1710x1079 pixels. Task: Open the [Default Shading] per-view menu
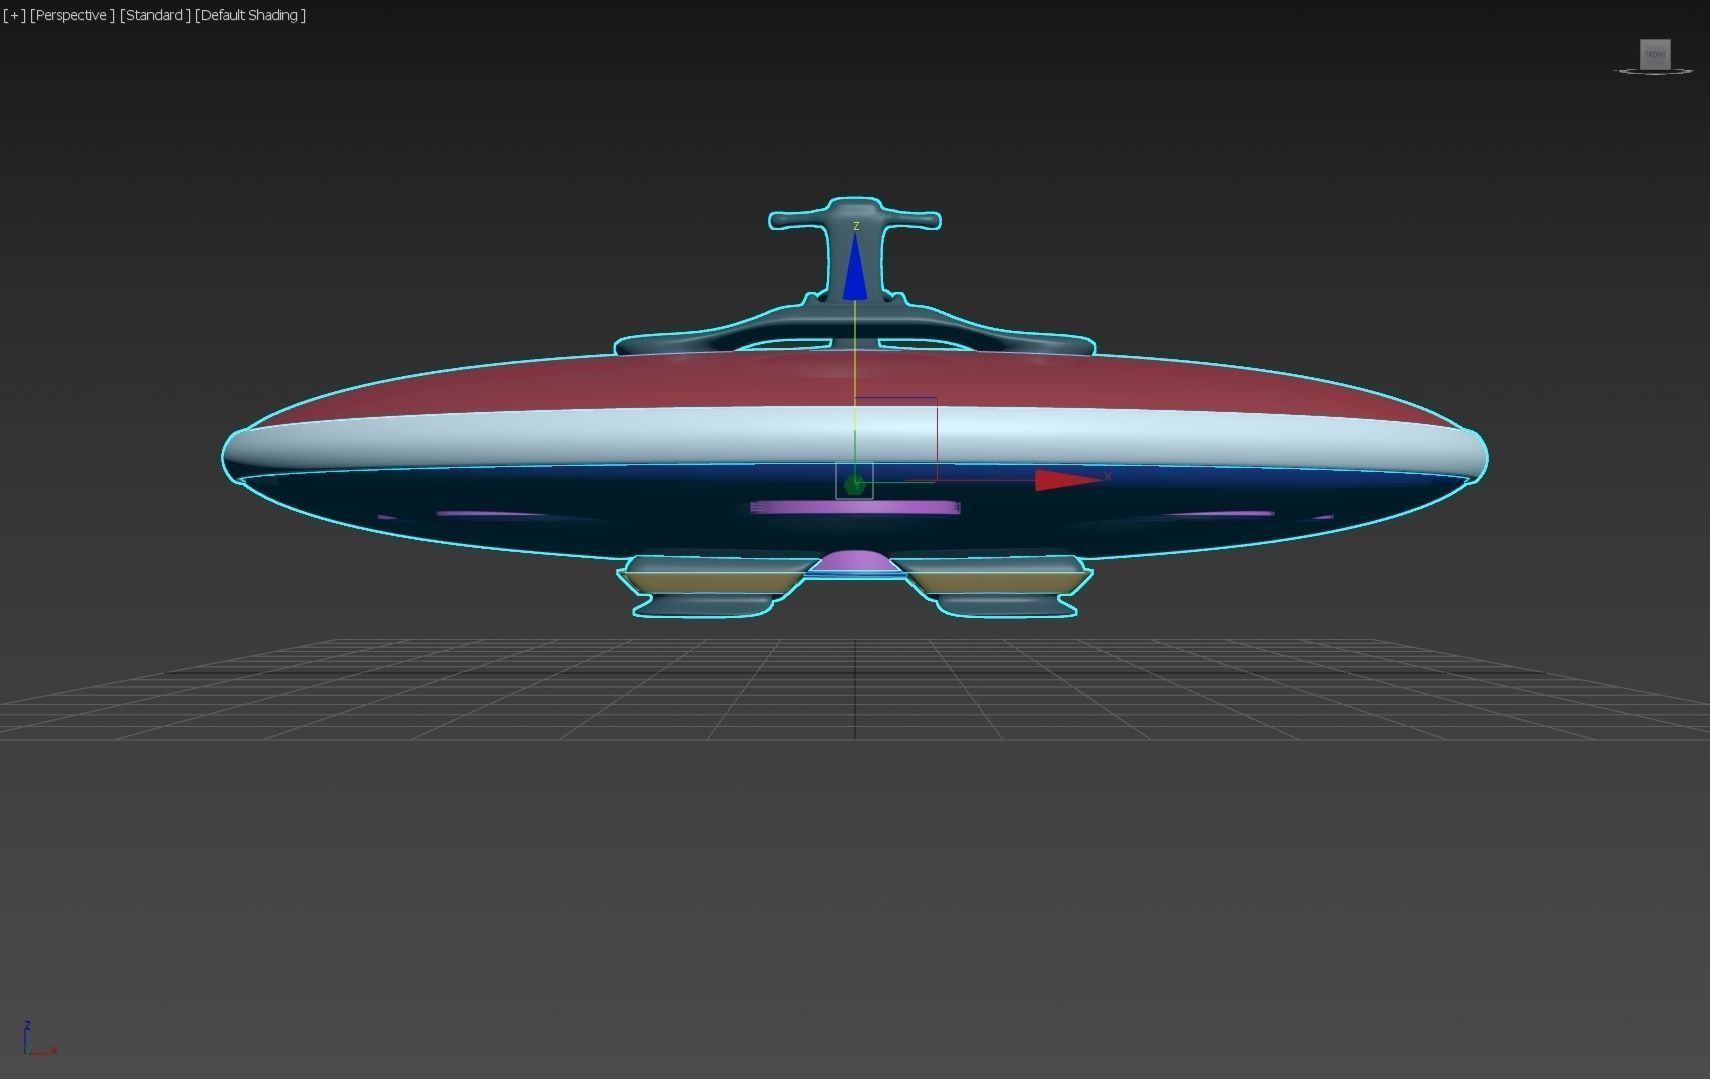coord(251,15)
